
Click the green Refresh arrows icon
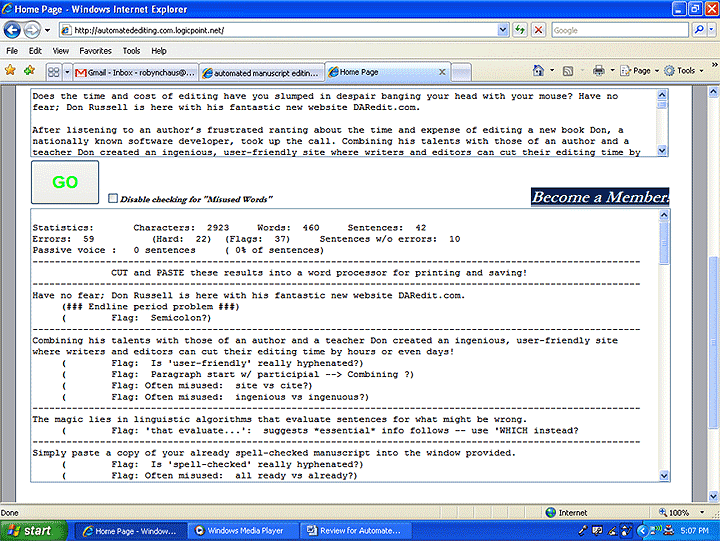(520, 30)
